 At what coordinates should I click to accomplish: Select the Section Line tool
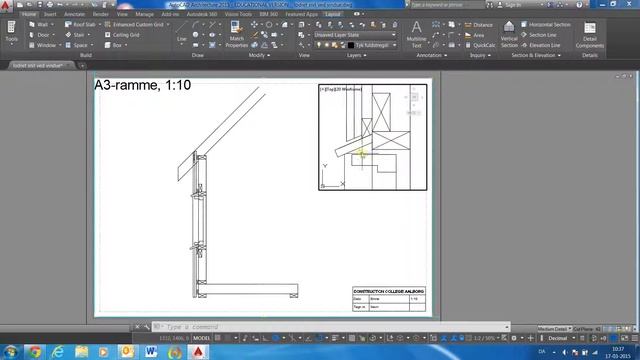tap(538, 35)
